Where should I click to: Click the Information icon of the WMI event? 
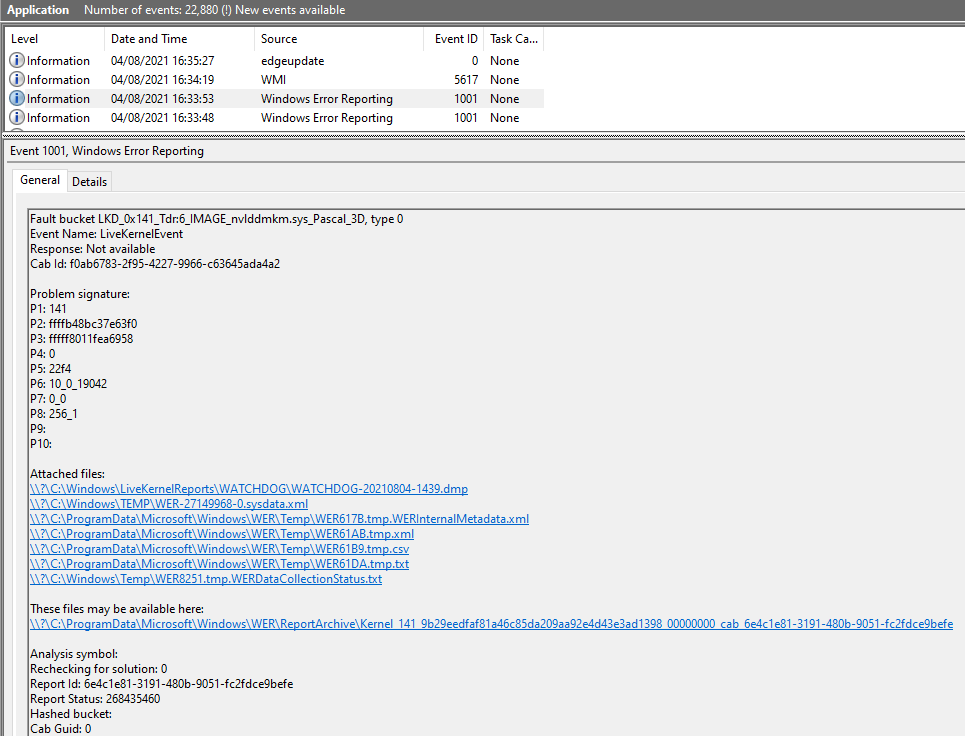click(x=17, y=79)
